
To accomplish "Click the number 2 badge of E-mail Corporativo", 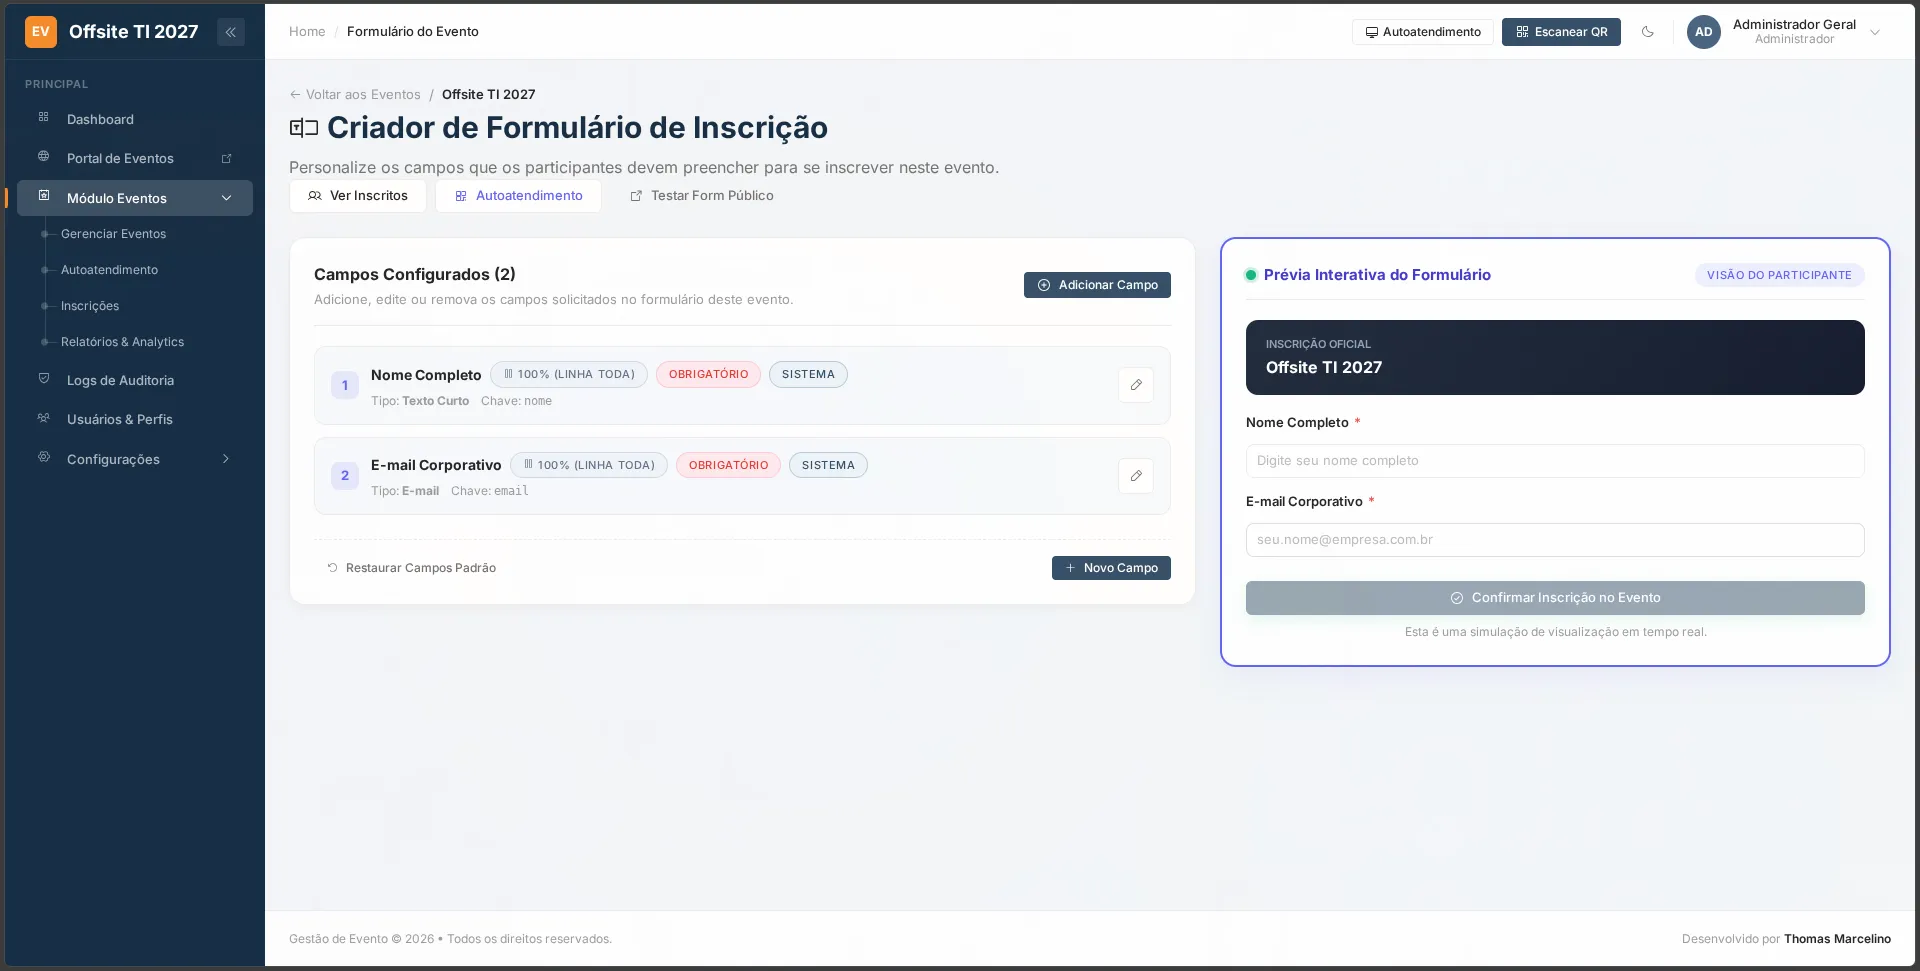I will pyautogui.click(x=345, y=476).
